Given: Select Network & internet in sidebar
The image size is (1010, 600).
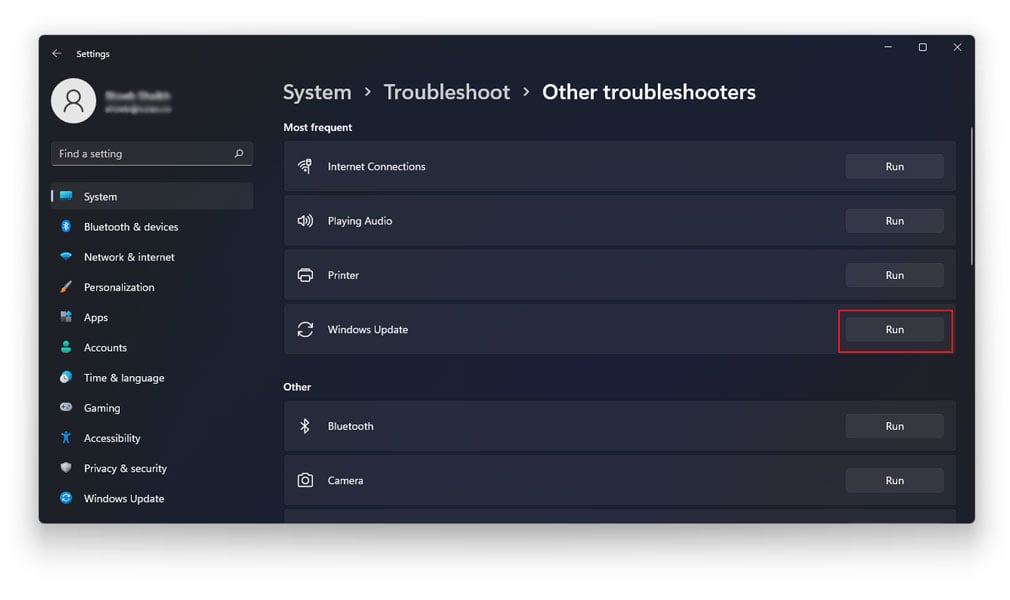Looking at the screenshot, I should [152, 256].
